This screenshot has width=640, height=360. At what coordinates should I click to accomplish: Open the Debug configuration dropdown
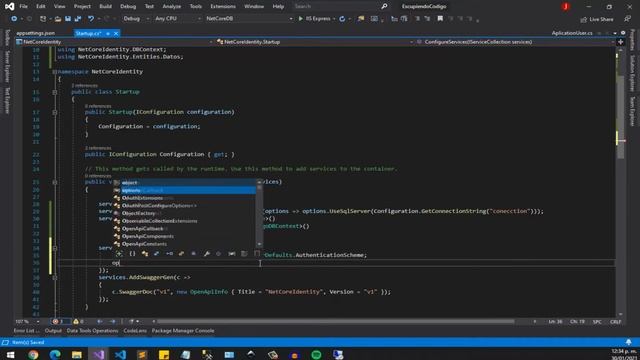136,19
